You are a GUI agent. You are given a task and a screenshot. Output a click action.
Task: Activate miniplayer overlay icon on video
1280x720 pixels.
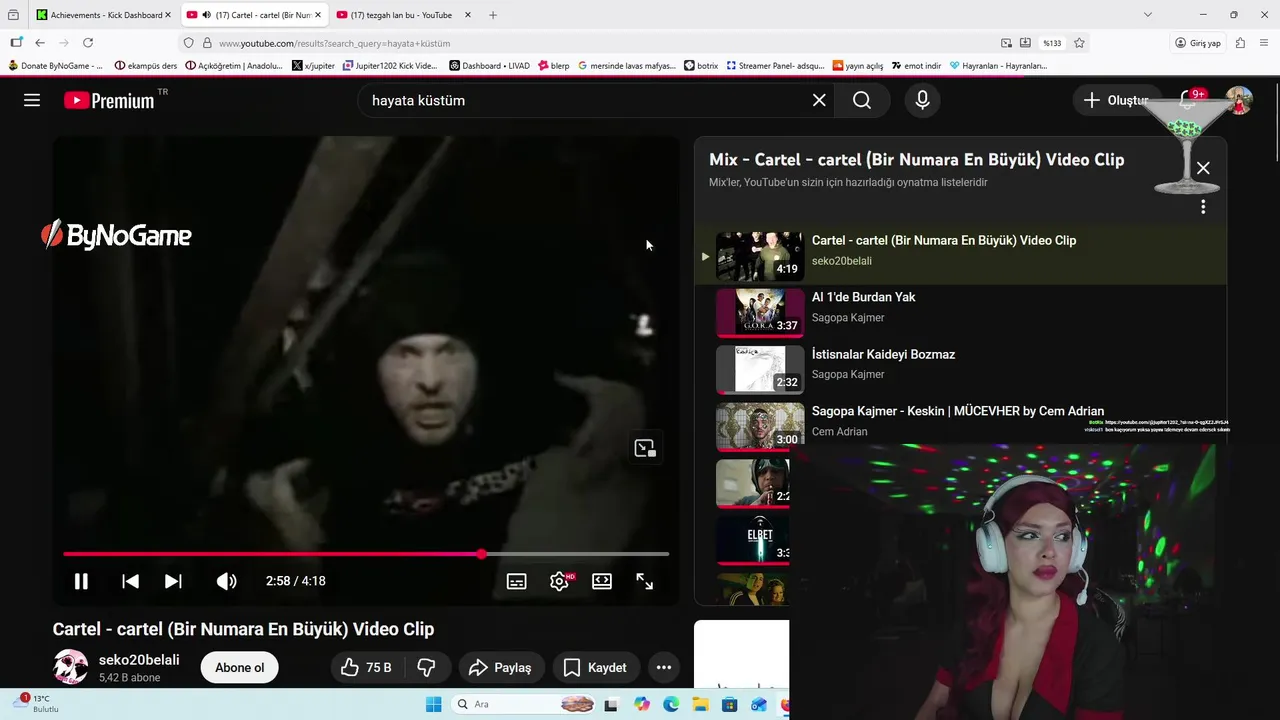[645, 448]
